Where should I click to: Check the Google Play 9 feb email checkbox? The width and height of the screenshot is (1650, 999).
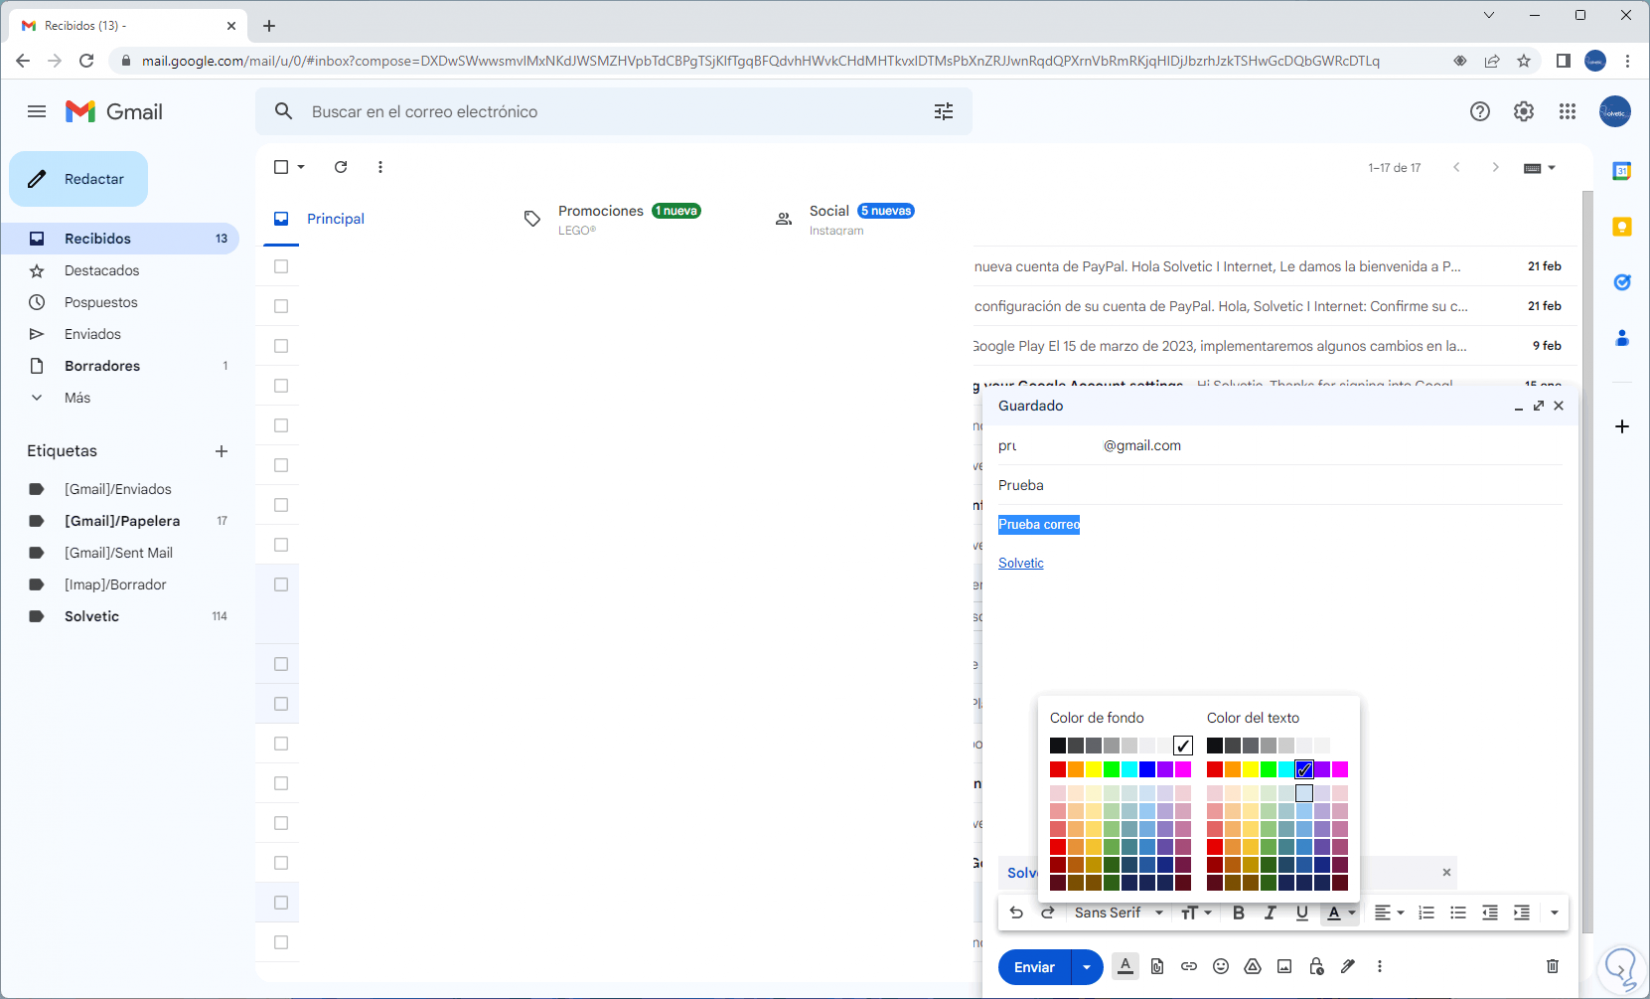click(x=281, y=346)
